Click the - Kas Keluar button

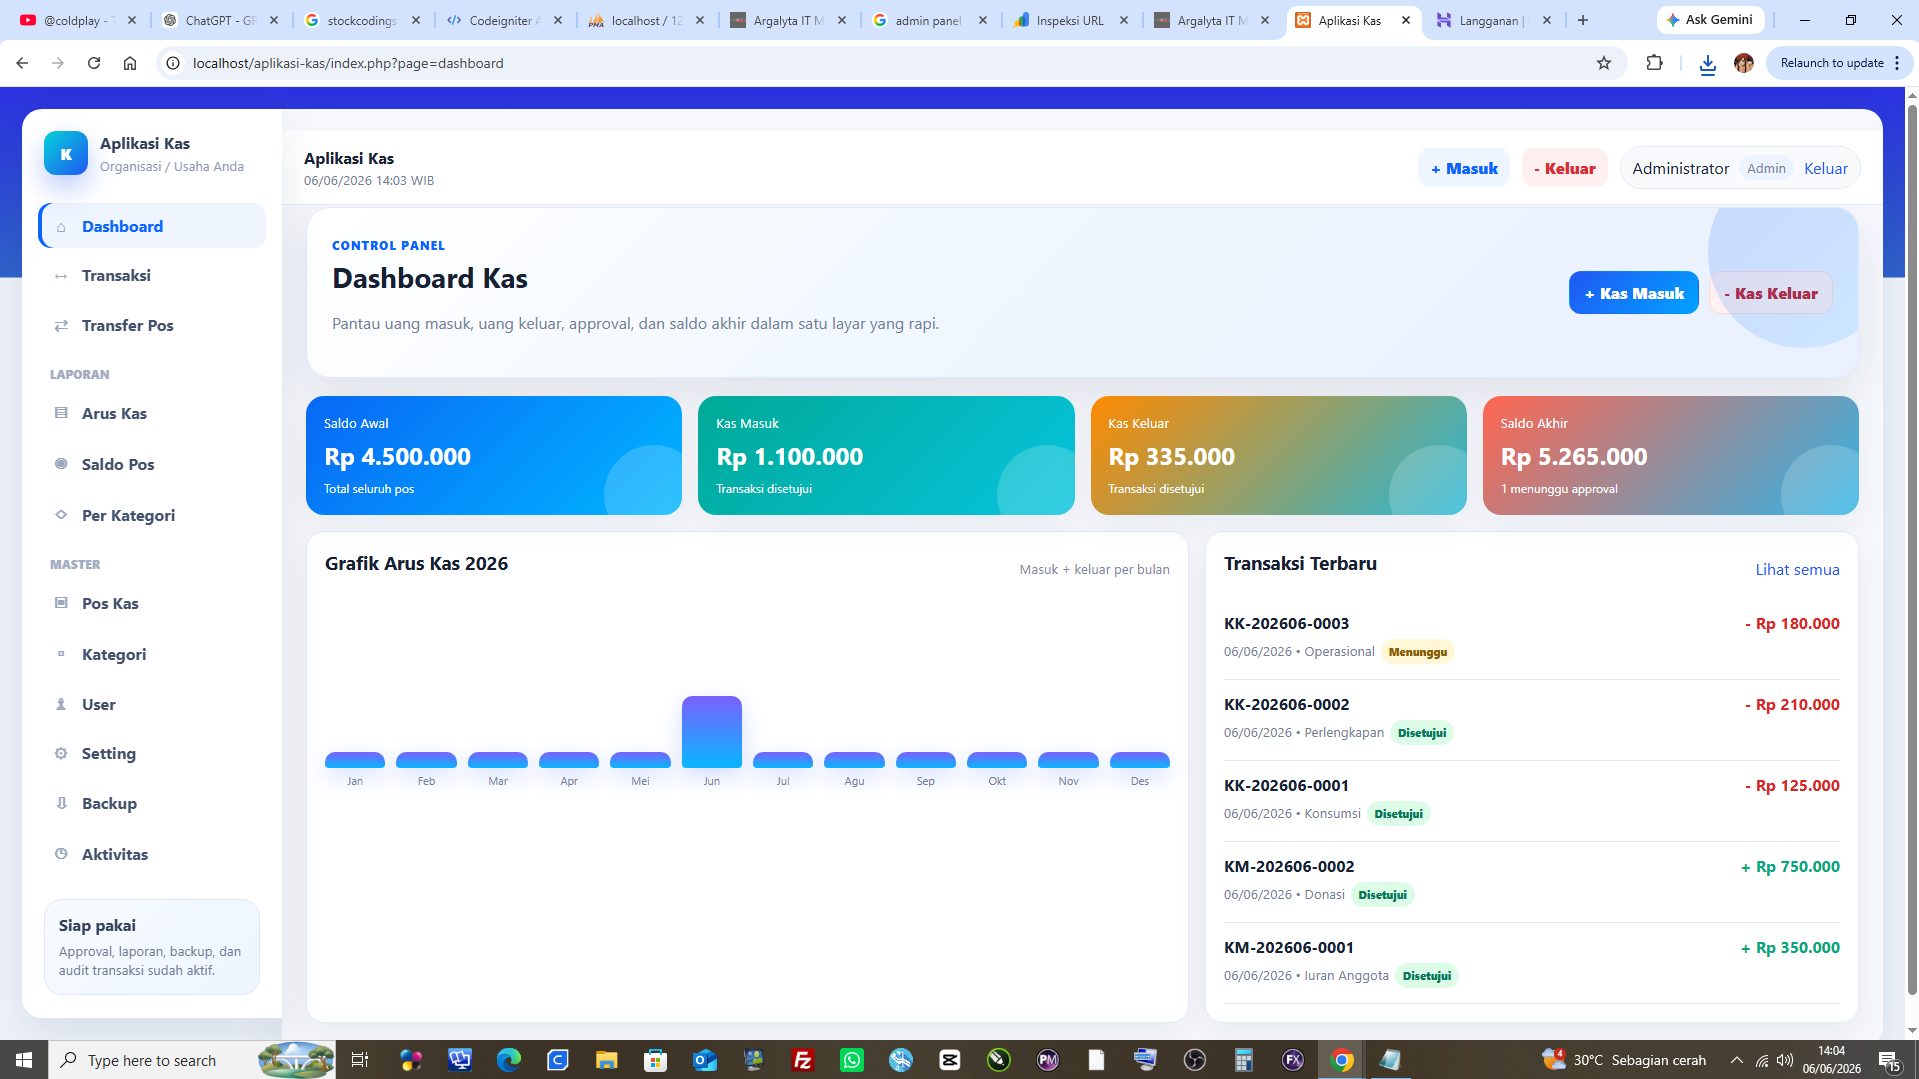[x=1771, y=293]
